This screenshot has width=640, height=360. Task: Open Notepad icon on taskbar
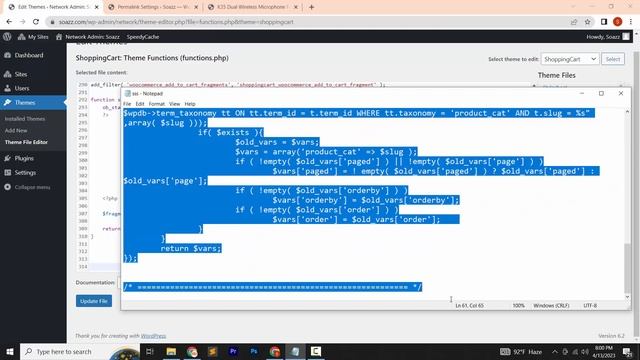click(295, 351)
